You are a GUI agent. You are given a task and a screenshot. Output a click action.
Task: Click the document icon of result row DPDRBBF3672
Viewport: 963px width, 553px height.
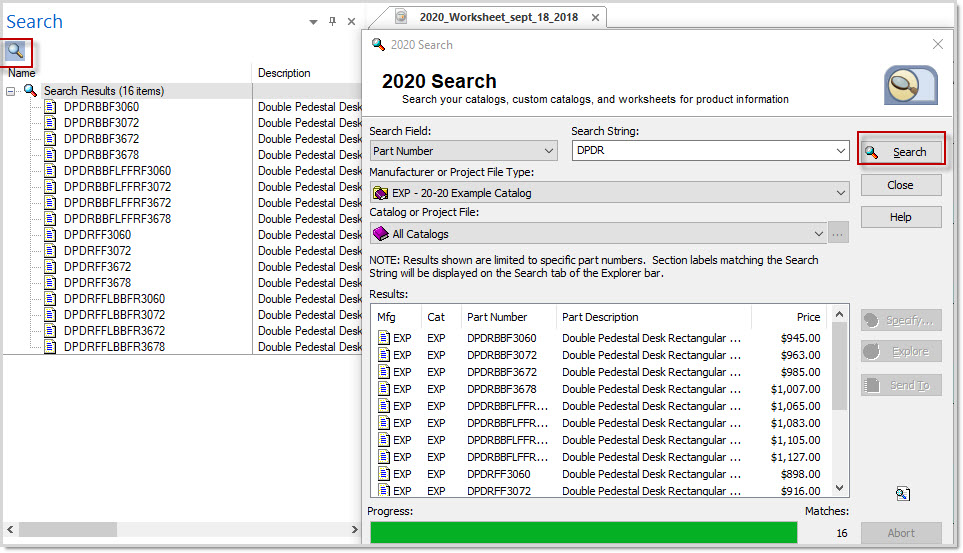pos(384,372)
